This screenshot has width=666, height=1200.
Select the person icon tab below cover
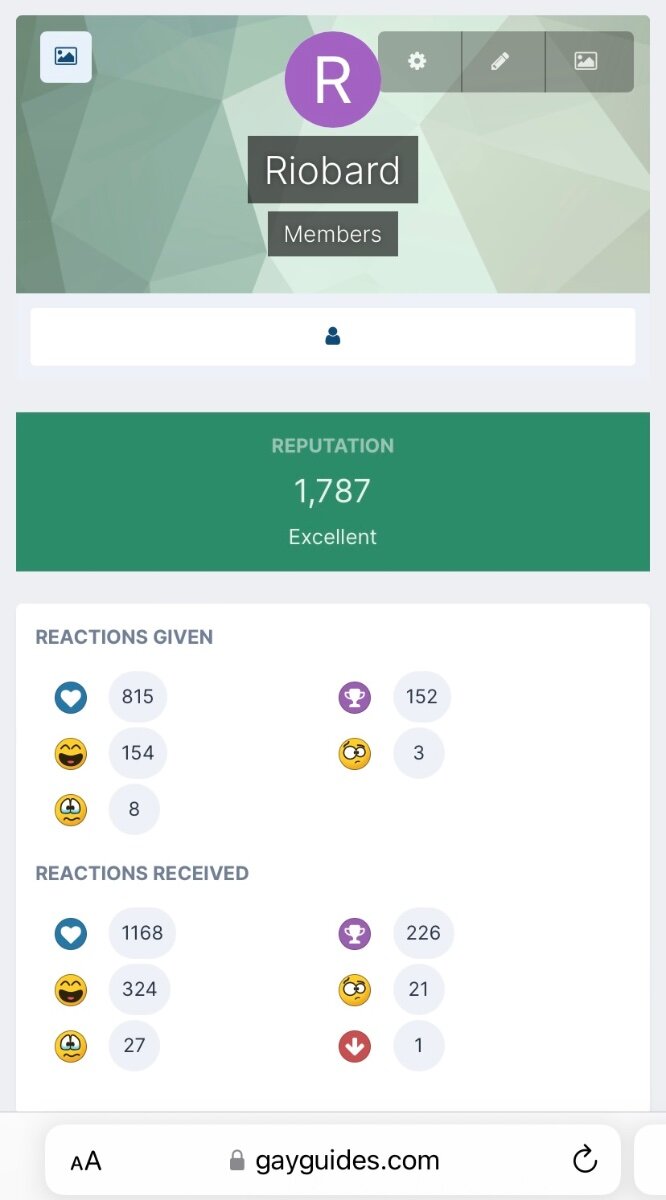[333, 337]
